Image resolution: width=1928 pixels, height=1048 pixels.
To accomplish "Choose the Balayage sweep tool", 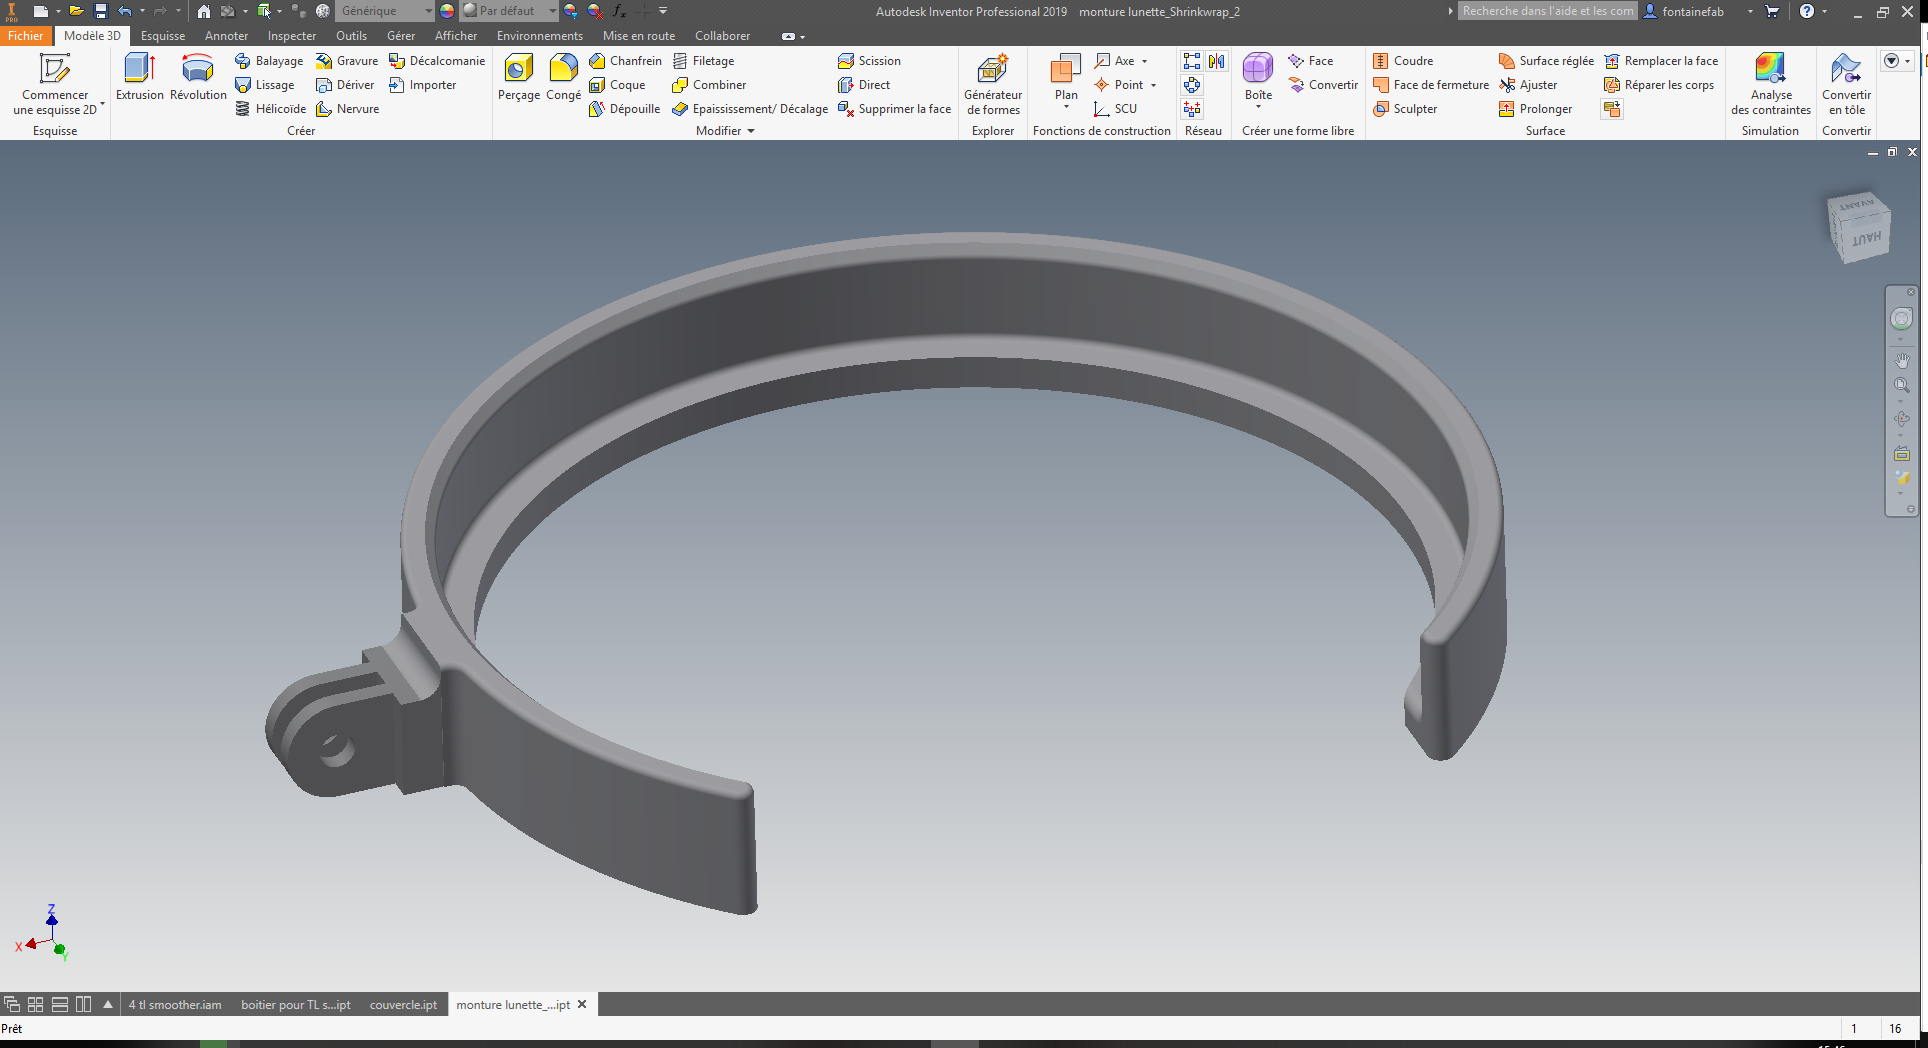I will coord(269,61).
